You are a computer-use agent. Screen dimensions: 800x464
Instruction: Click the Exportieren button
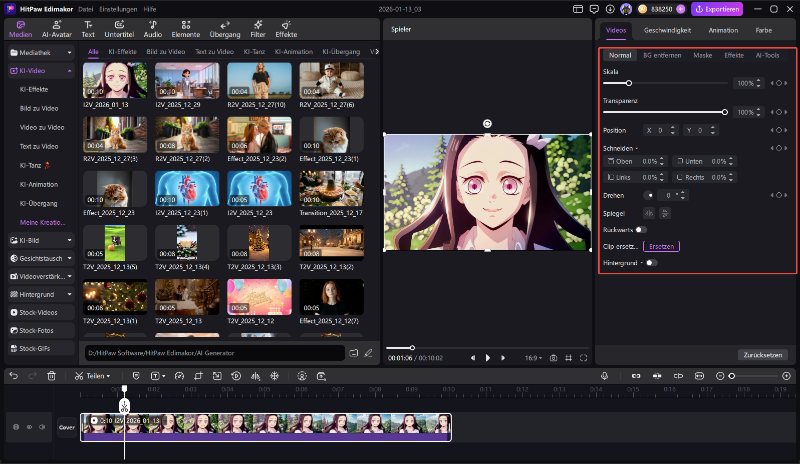[x=717, y=9]
